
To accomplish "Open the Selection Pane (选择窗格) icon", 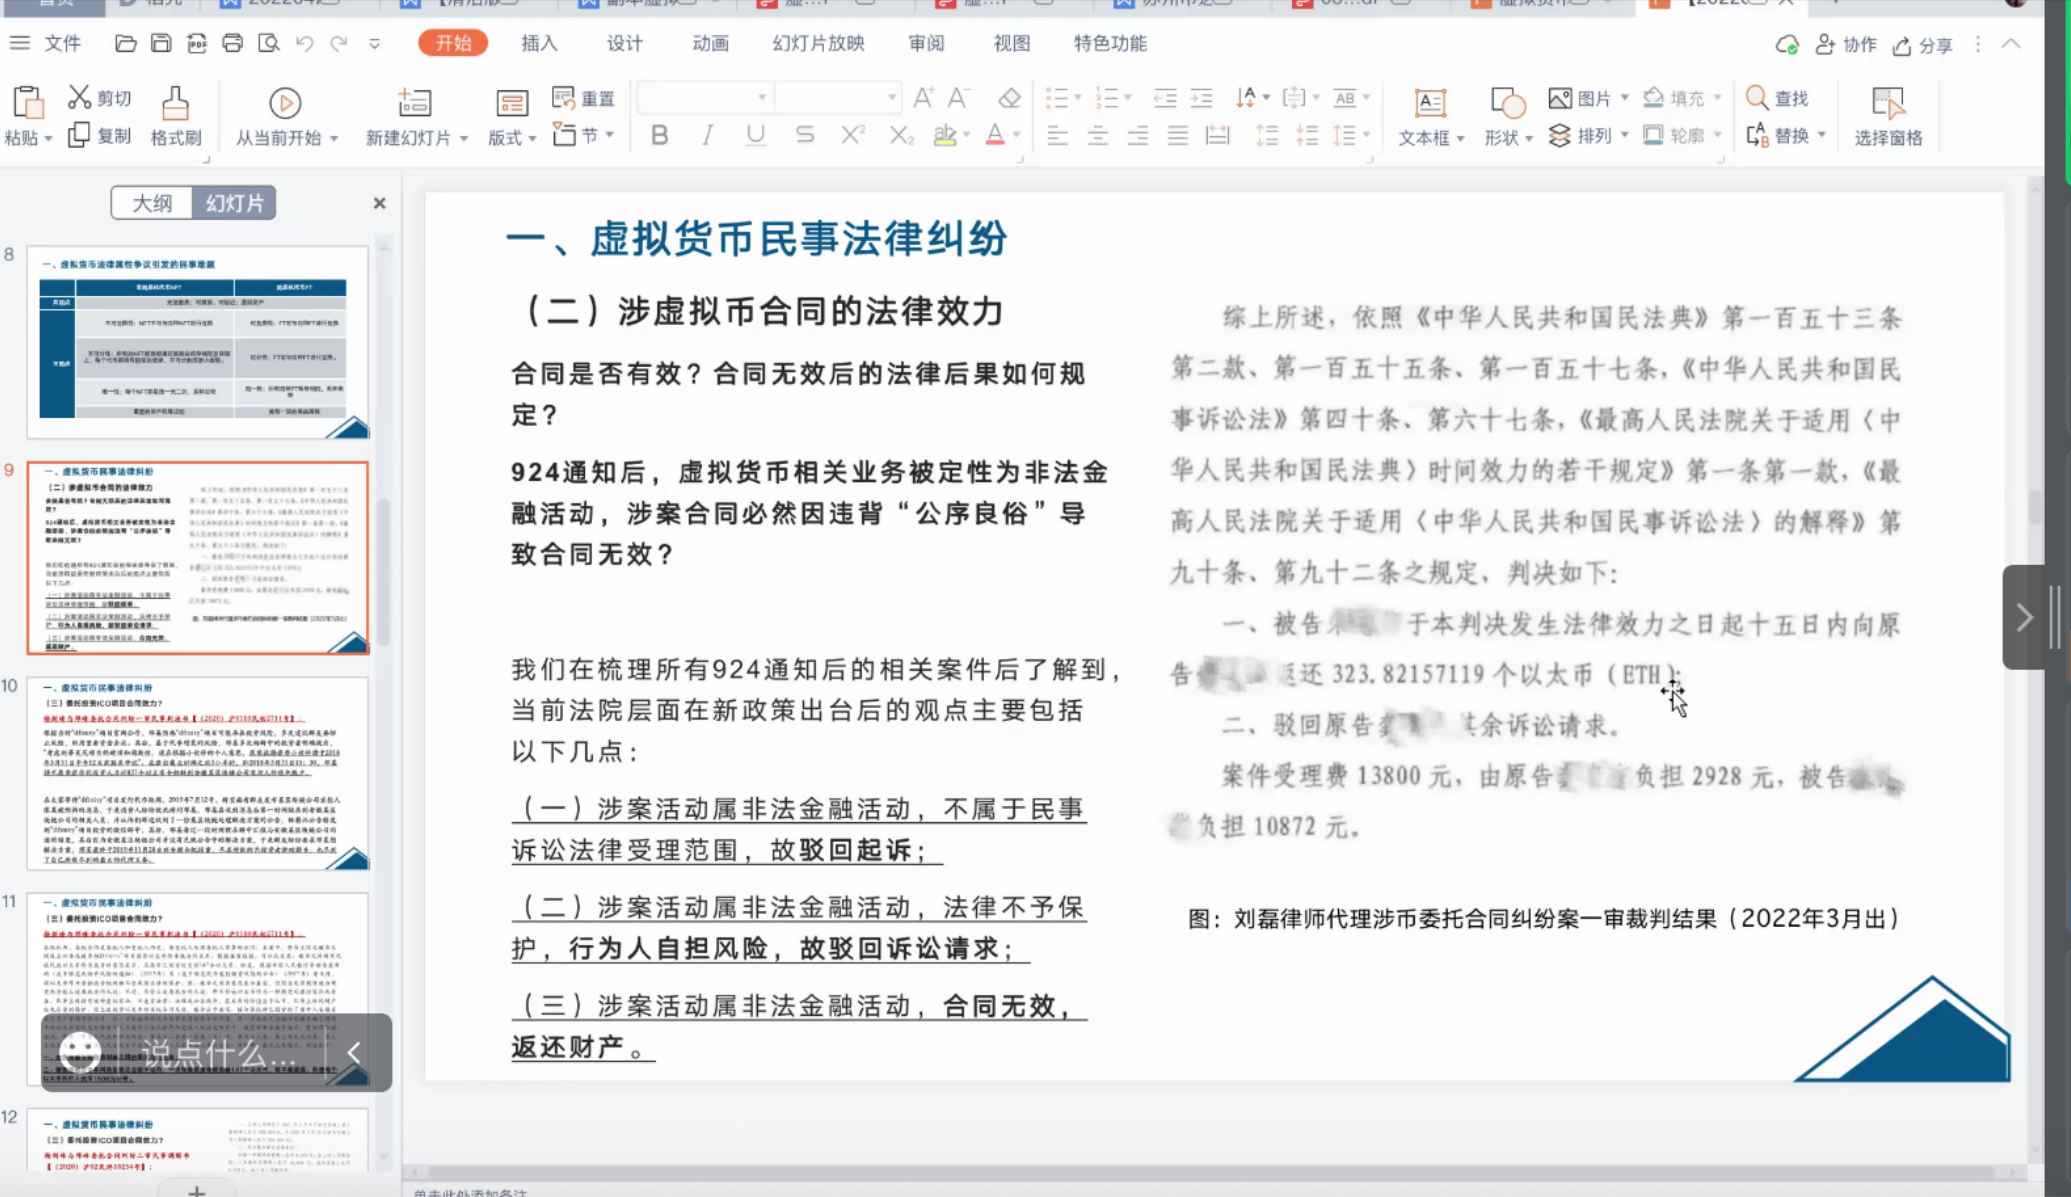I will [1887, 103].
